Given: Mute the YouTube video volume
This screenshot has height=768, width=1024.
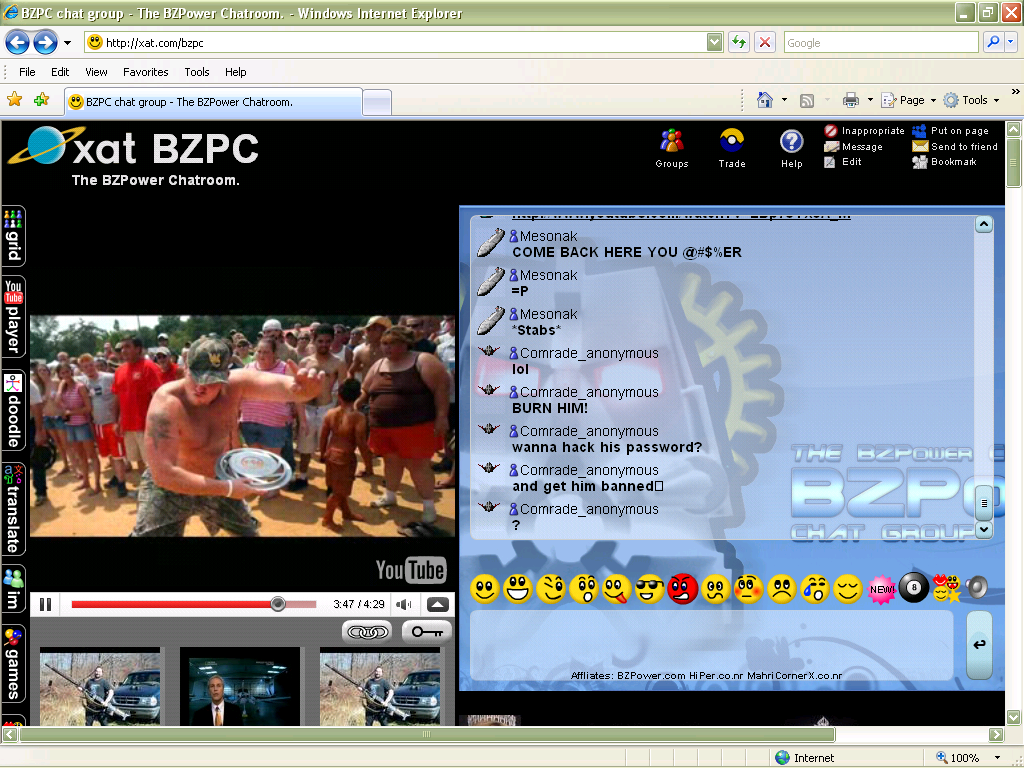Looking at the screenshot, I should pos(405,603).
